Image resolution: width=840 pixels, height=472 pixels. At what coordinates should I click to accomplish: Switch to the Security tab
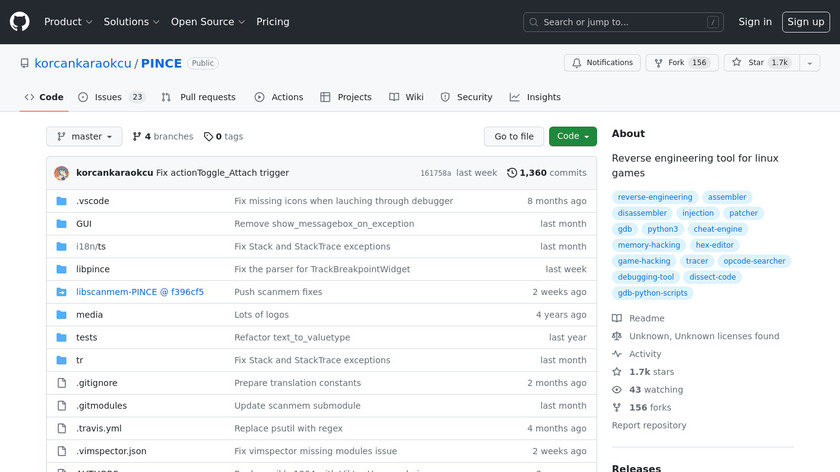click(466, 97)
